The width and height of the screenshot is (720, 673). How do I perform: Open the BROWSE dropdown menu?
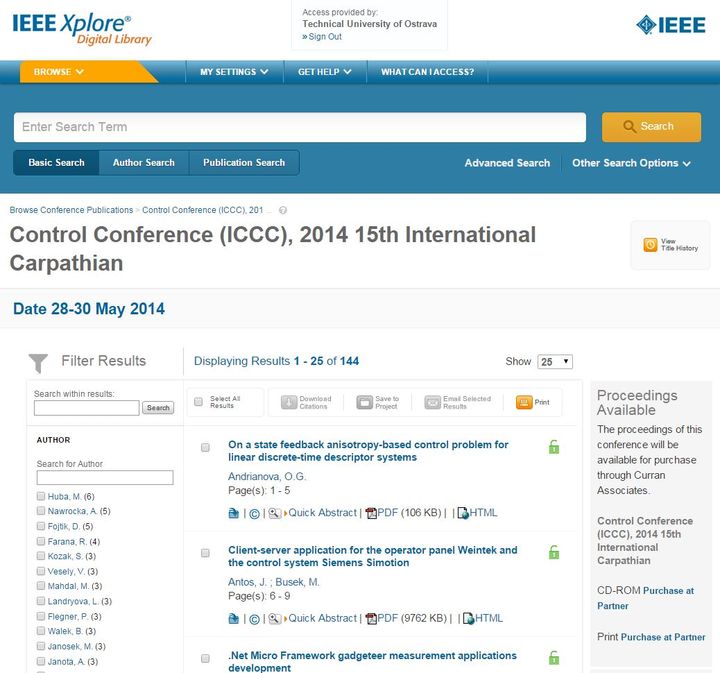59,72
